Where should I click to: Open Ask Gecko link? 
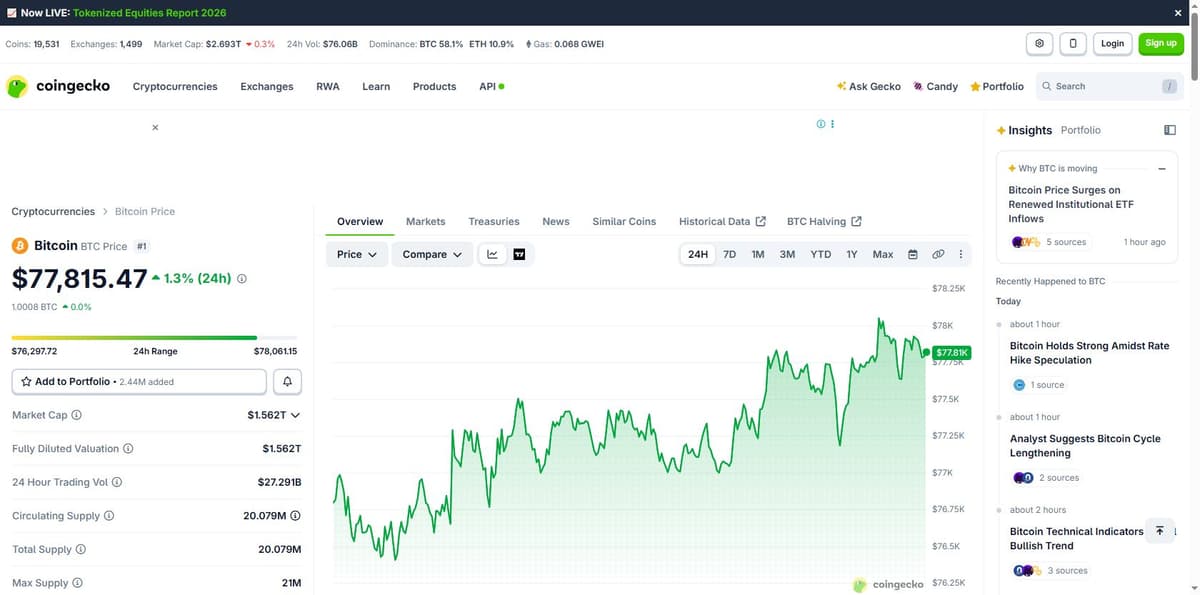pos(869,86)
